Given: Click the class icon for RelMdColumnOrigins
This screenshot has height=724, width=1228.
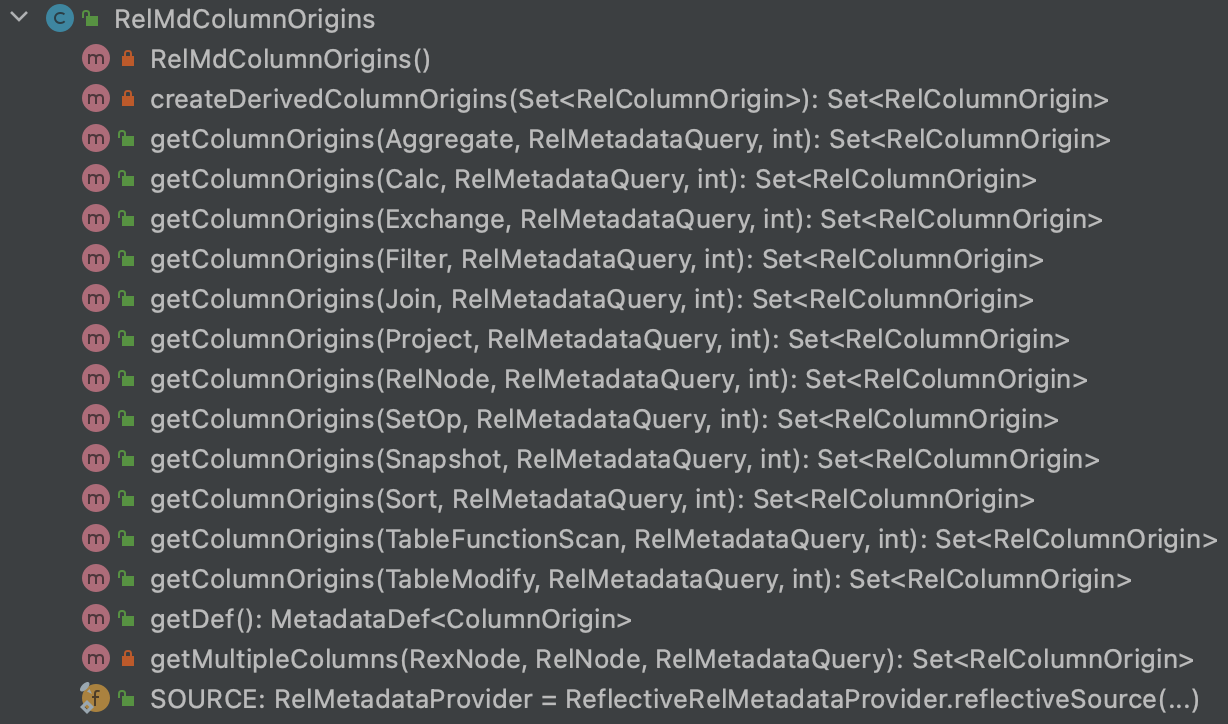Looking at the screenshot, I should [x=59, y=18].
